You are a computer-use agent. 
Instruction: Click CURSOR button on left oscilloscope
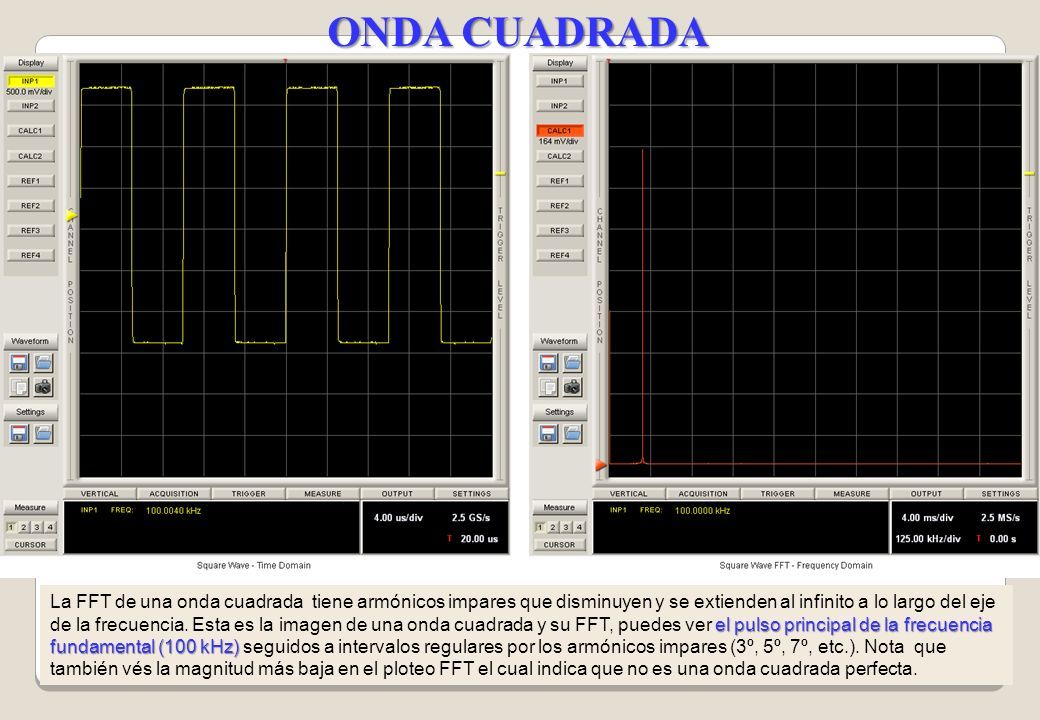[x=31, y=544]
